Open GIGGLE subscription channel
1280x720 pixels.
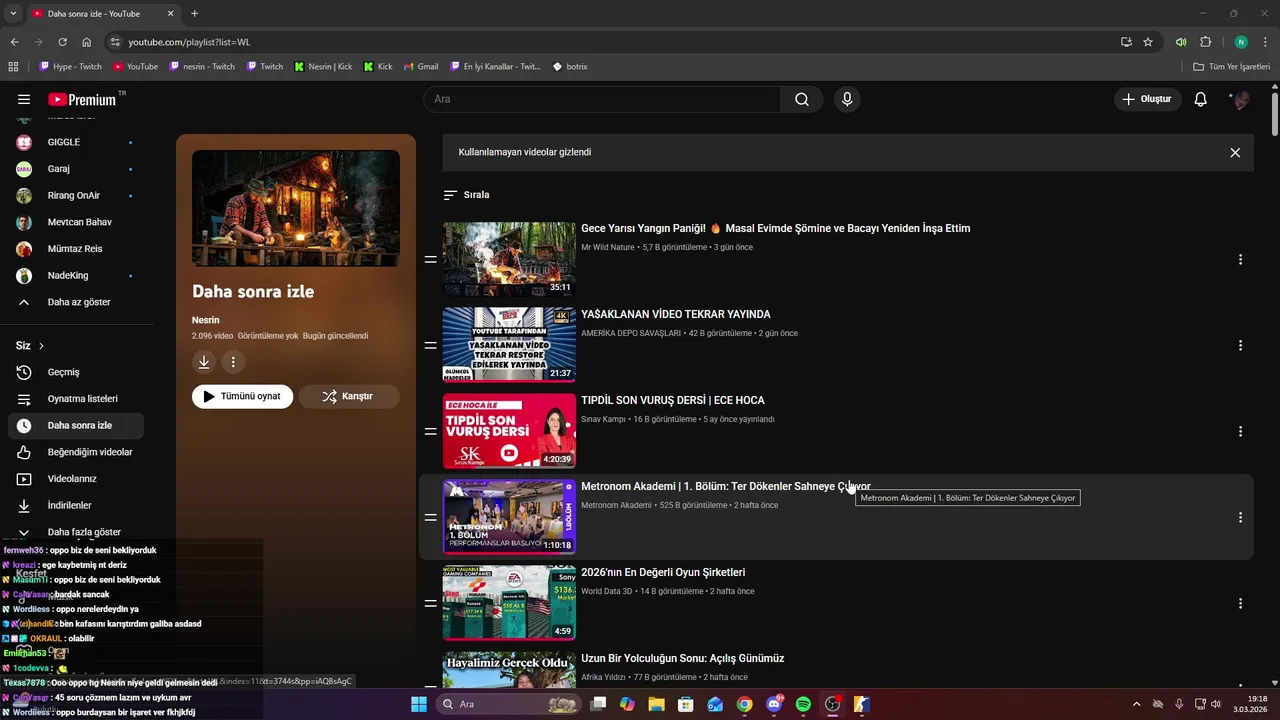pos(78,142)
